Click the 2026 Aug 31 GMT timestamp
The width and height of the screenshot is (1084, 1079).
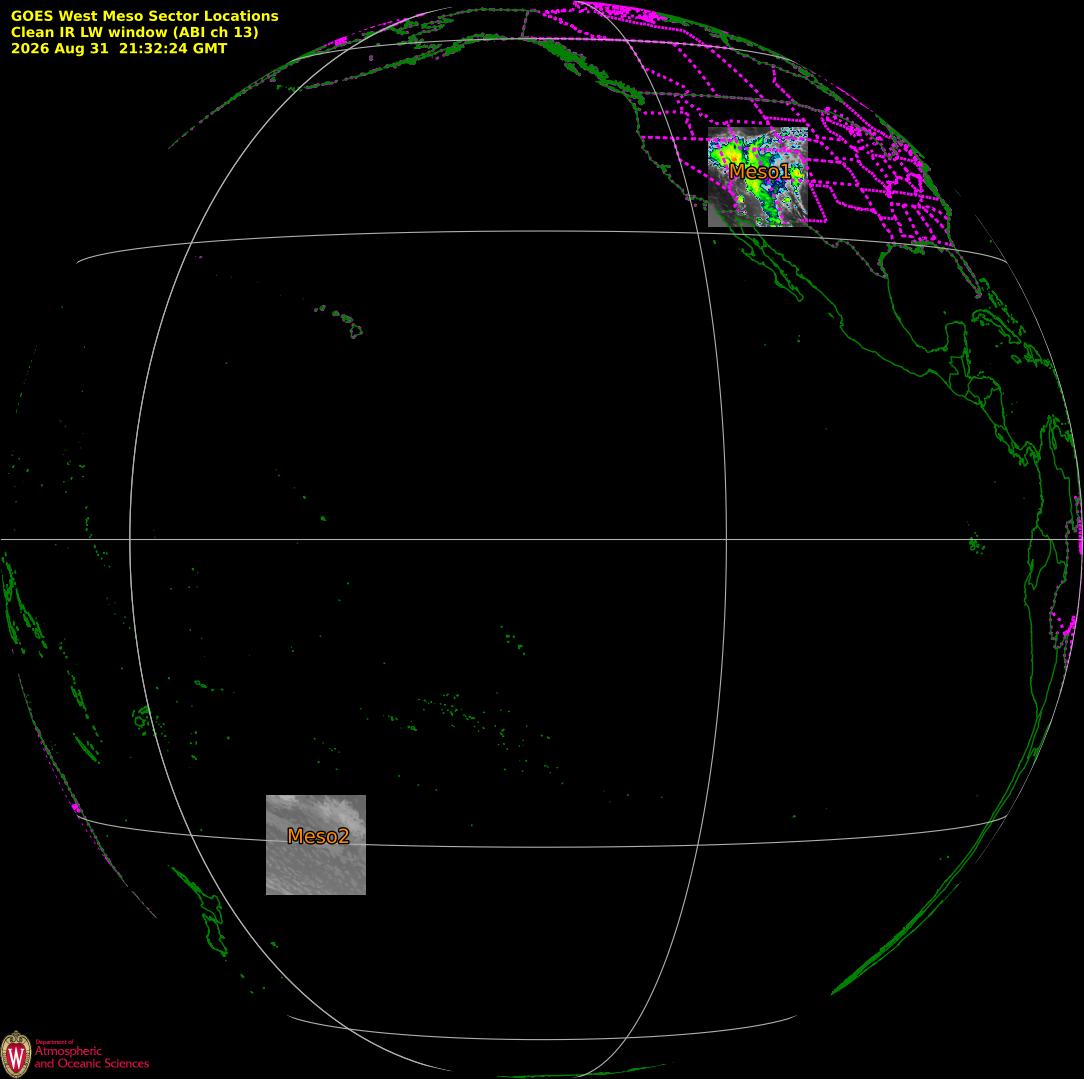tap(119, 48)
